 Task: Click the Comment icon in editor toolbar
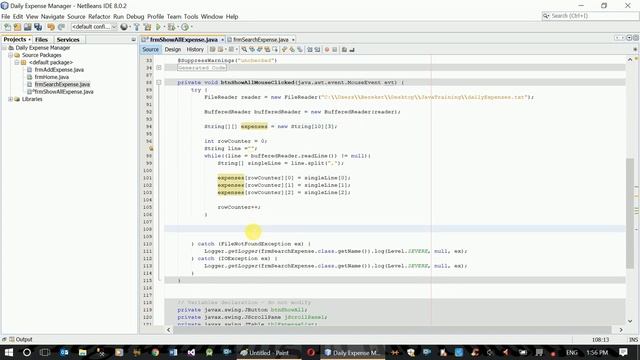pyautogui.click(x=344, y=49)
